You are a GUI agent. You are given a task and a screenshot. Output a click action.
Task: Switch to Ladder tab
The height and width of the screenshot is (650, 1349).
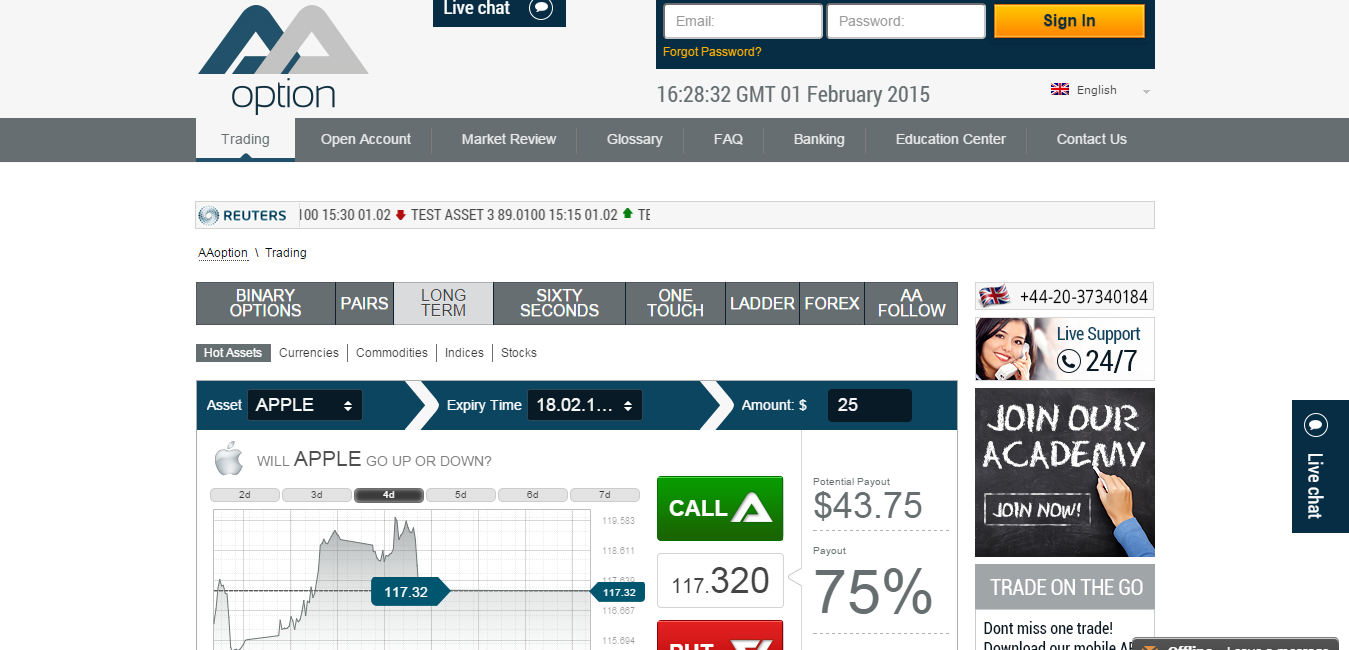(763, 303)
